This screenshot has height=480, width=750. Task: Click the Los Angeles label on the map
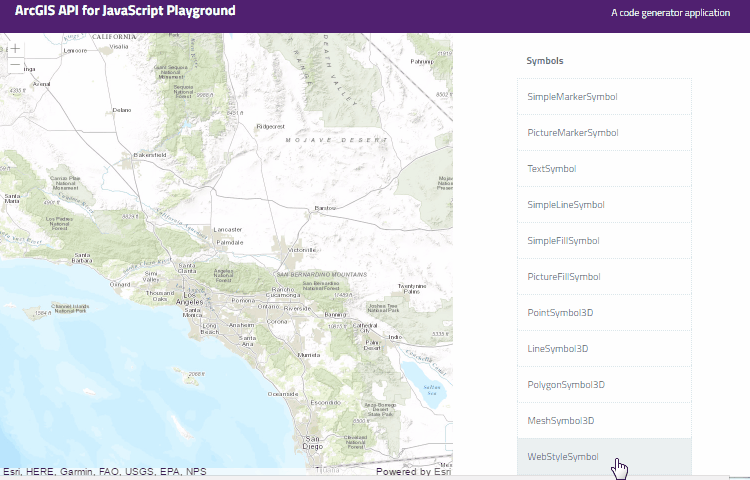[x=189, y=298]
